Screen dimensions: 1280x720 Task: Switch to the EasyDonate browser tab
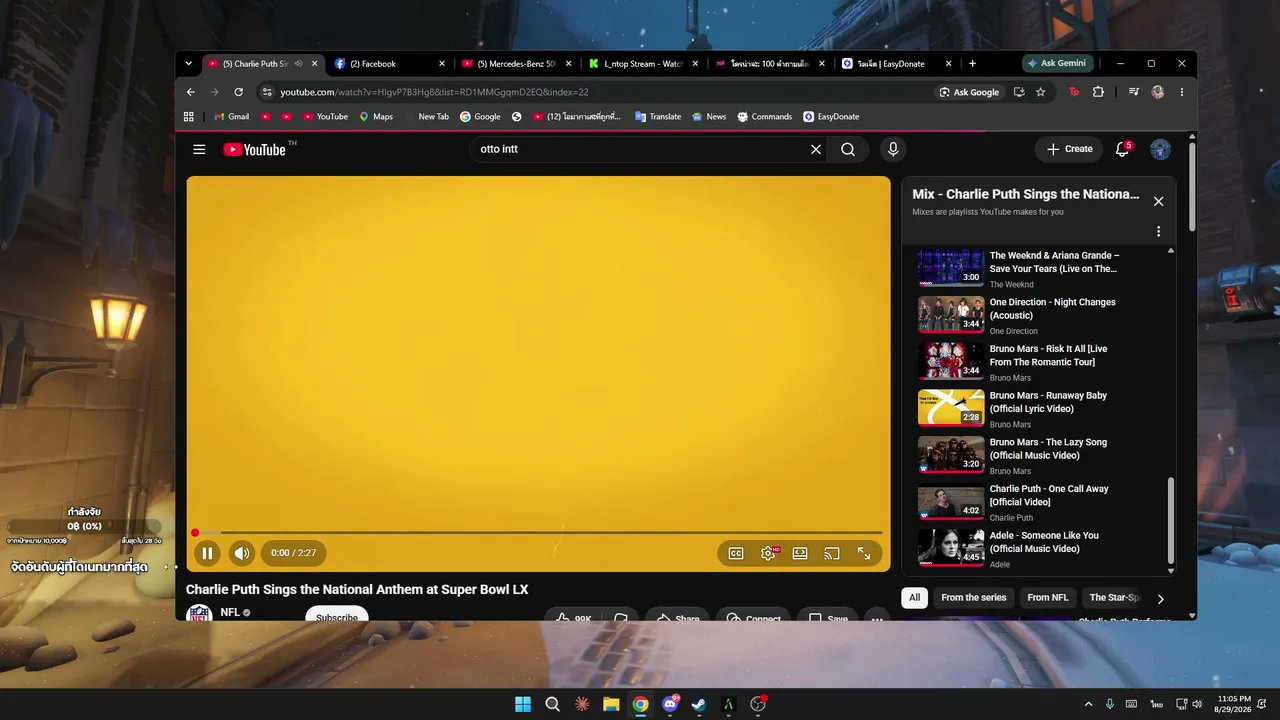(896, 64)
